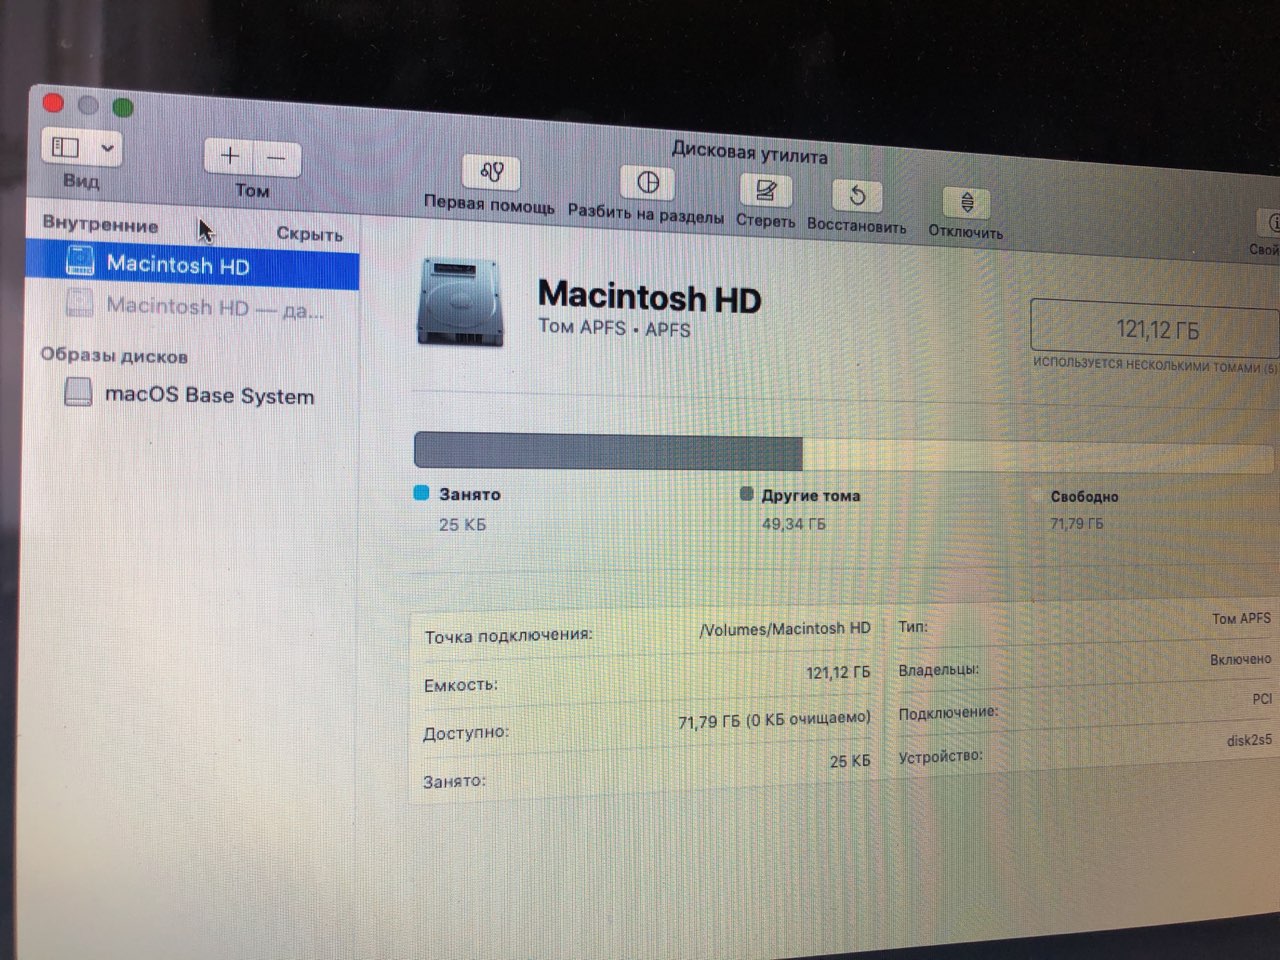This screenshot has height=960, width=1280.
Task: Click the 71,79 ГБ (0 КБ очищаемо) value
Action: (x=774, y=720)
